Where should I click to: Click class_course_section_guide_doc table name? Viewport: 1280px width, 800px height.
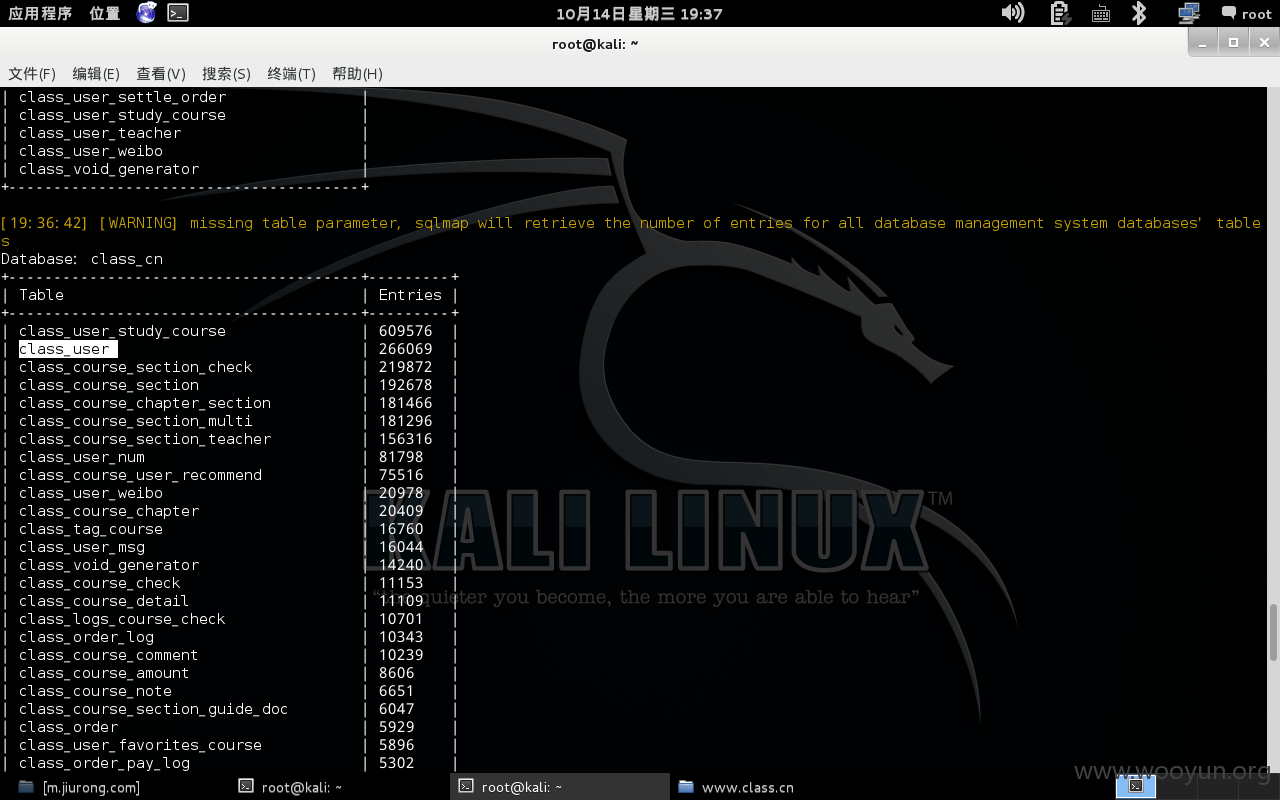[153, 709]
